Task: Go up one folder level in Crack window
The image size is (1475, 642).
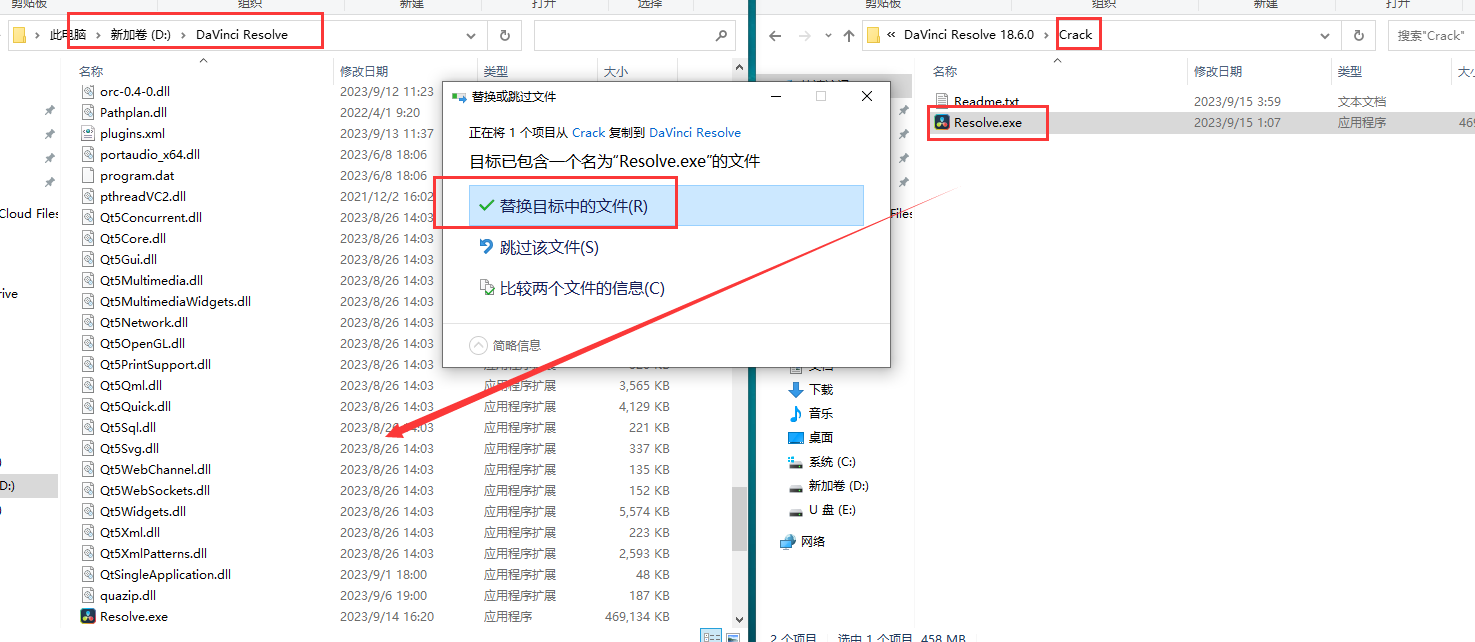Action: (x=849, y=36)
